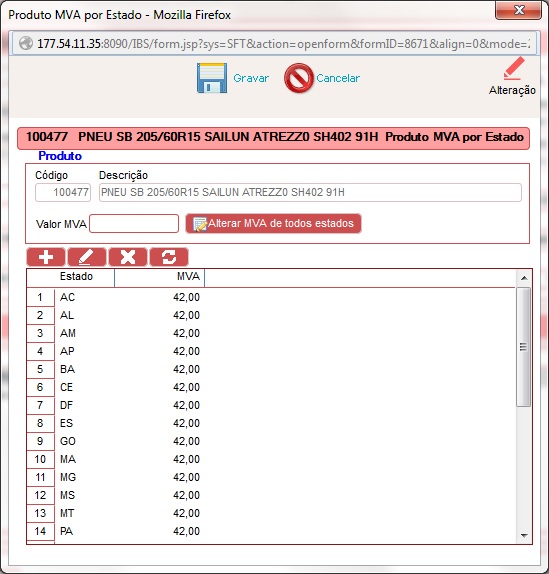Click the Cancelar prohibited sign icon
The image size is (549, 574).
tap(299, 78)
